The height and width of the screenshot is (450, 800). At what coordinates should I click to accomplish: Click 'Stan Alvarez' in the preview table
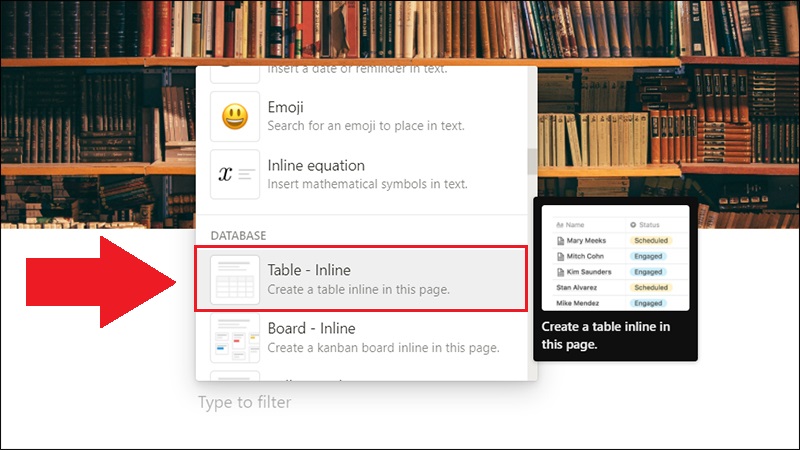[577, 288]
